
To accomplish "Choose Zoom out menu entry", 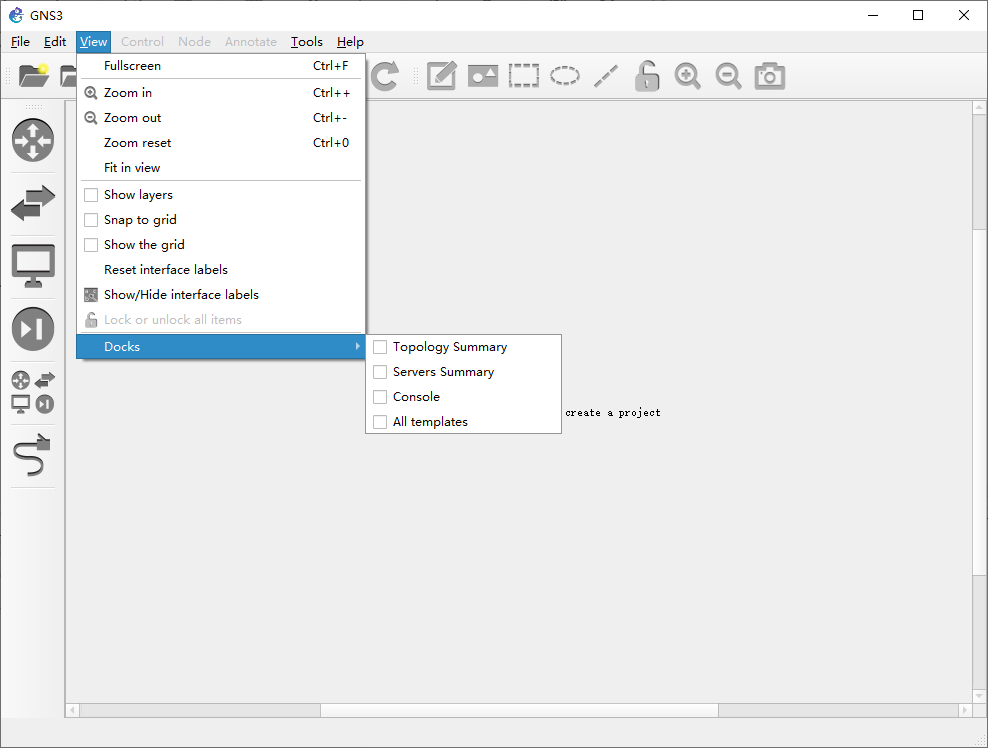I will (221, 118).
